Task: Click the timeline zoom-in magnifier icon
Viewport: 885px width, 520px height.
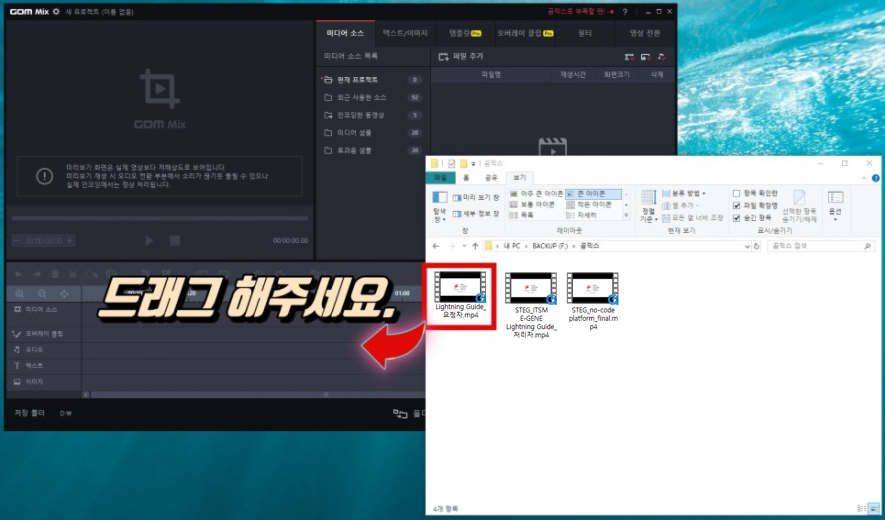Action: [19, 293]
